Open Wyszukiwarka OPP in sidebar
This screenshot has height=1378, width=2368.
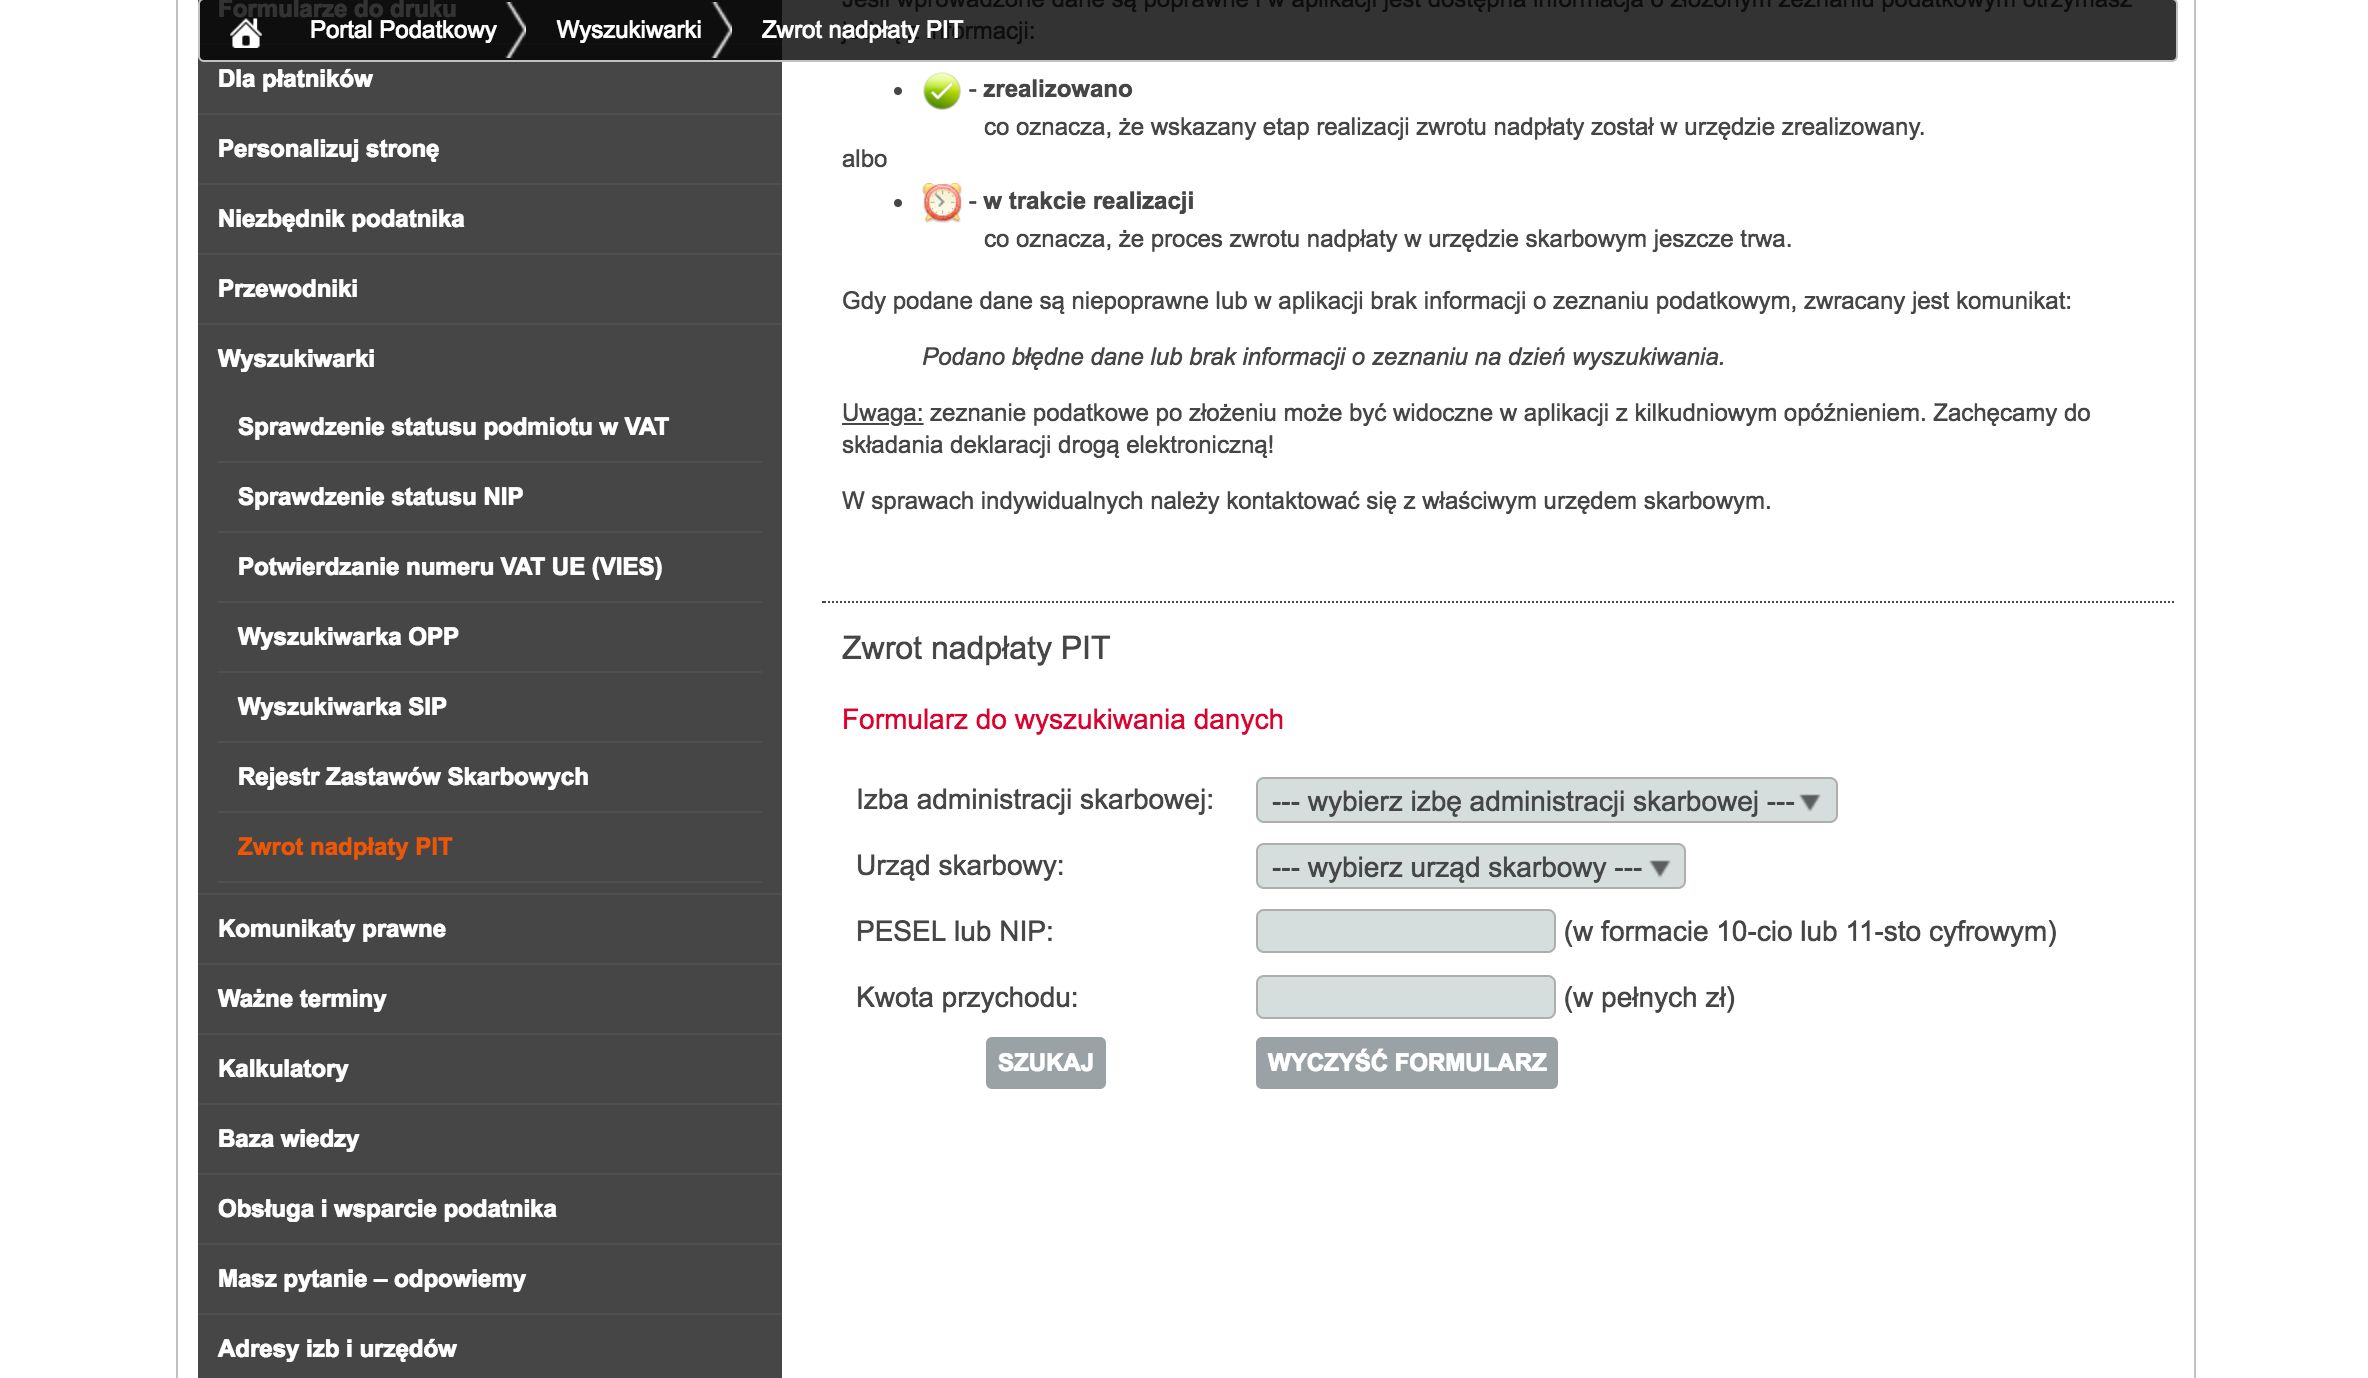point(347,637)
